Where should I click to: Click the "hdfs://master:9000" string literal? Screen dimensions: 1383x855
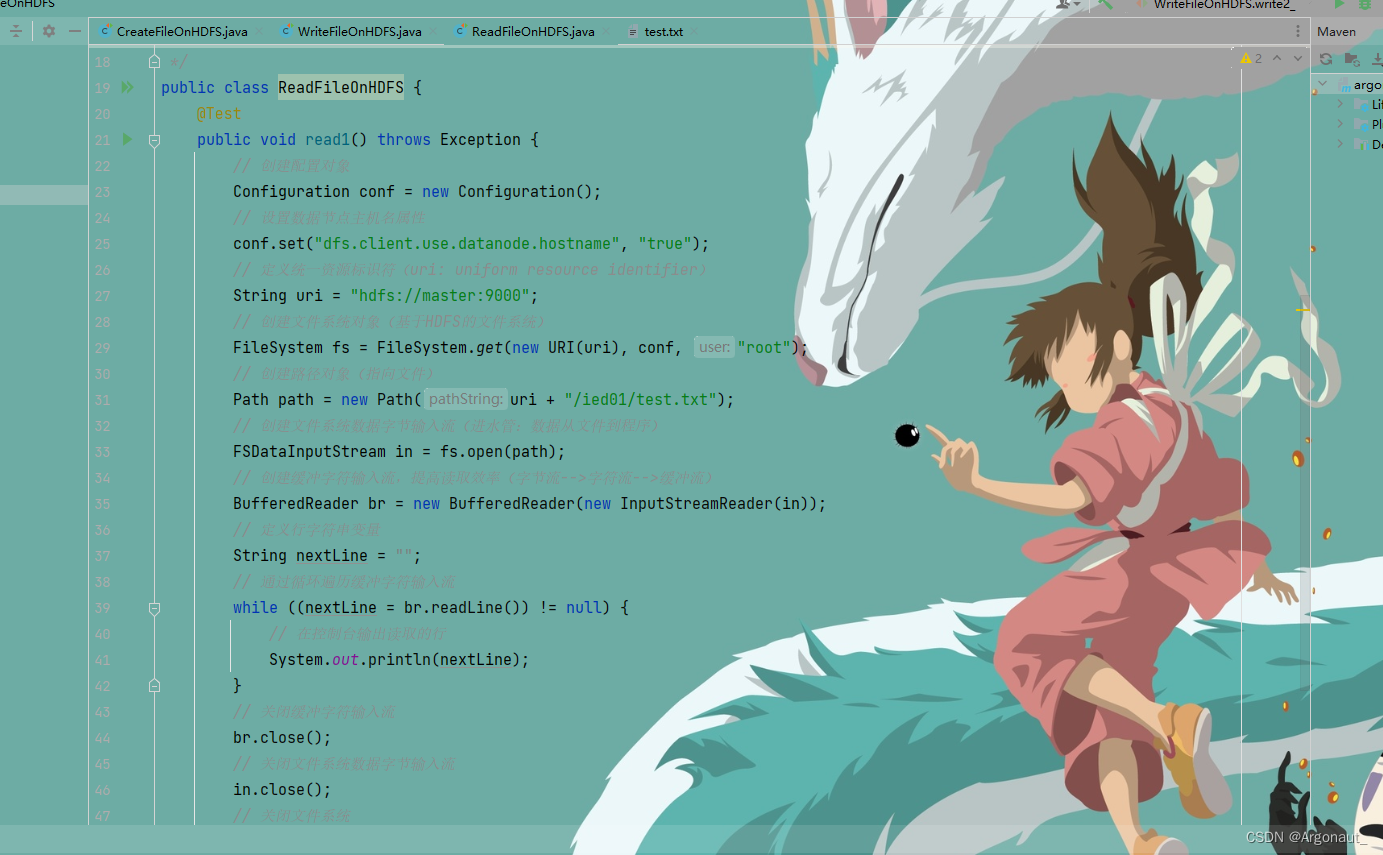(x=440, y=296)
